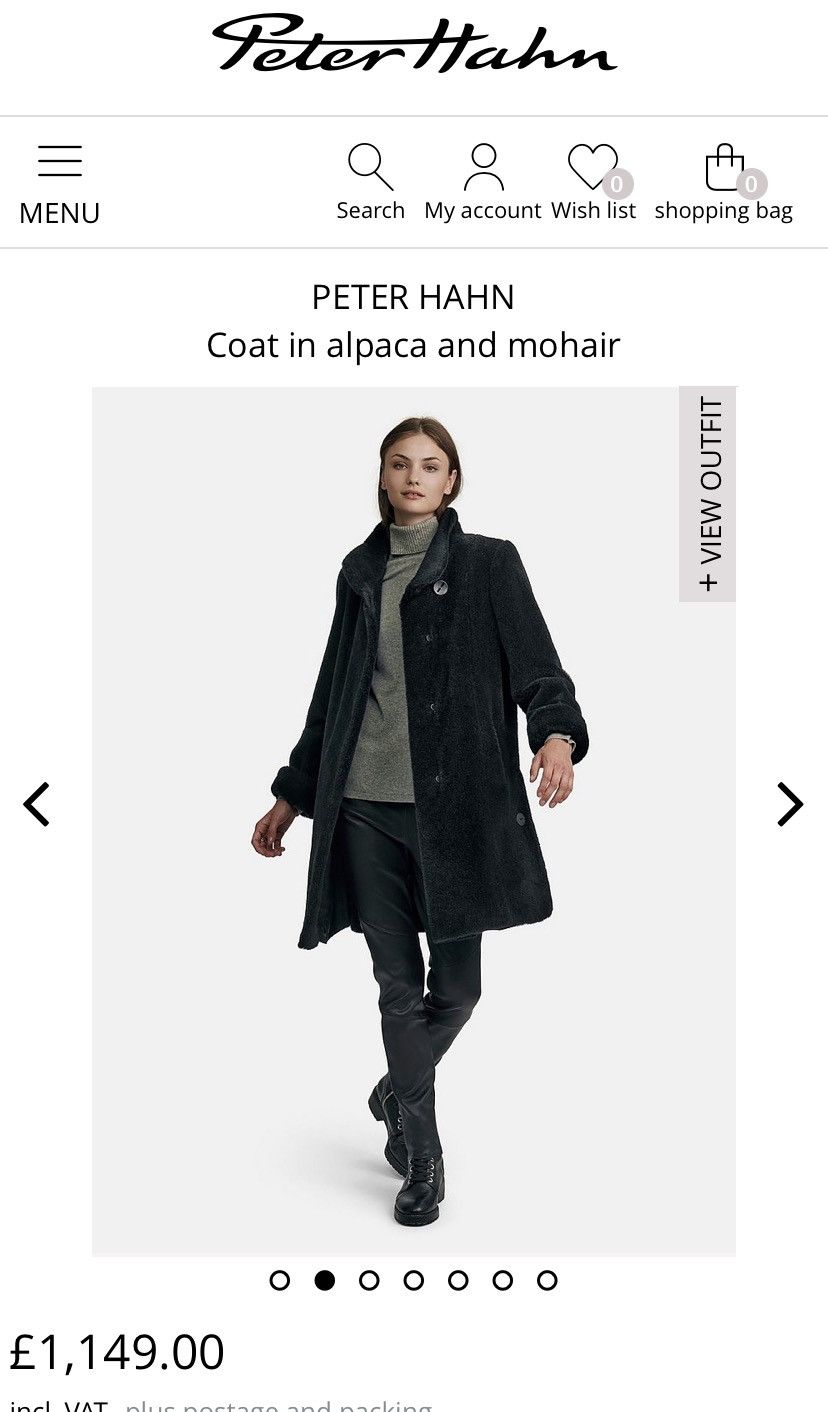
Task: Select the fourth carousel dot
Action: click(x=414, y=1280)
